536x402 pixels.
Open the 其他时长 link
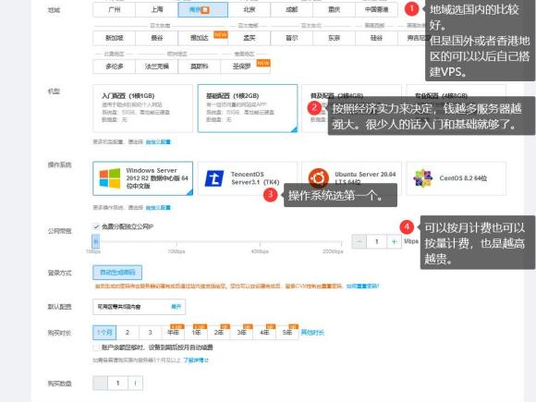(x=313, y=332)
